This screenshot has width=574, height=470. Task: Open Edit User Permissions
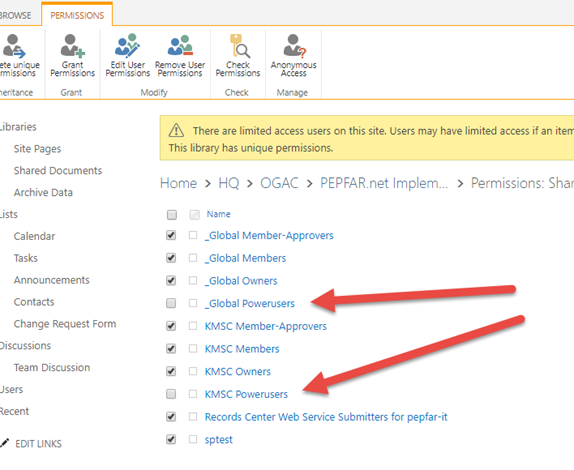(x=127, y=55)
